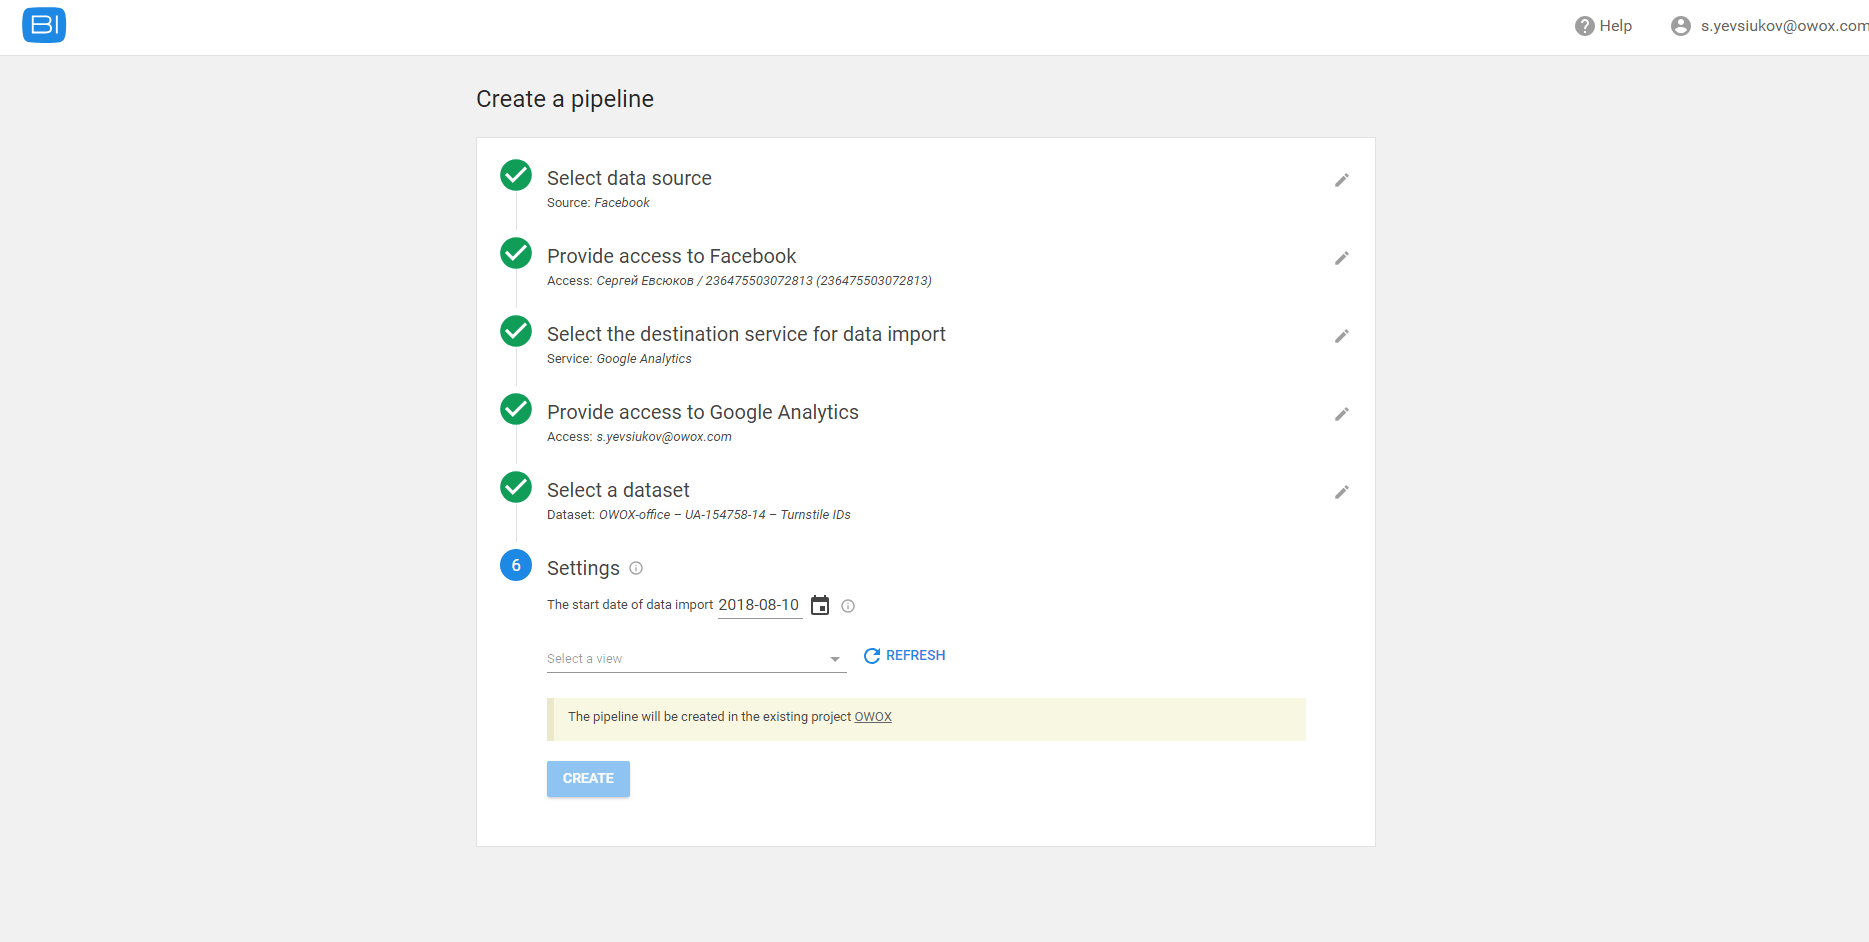Show info tooltip beside start date

[848, 606]
